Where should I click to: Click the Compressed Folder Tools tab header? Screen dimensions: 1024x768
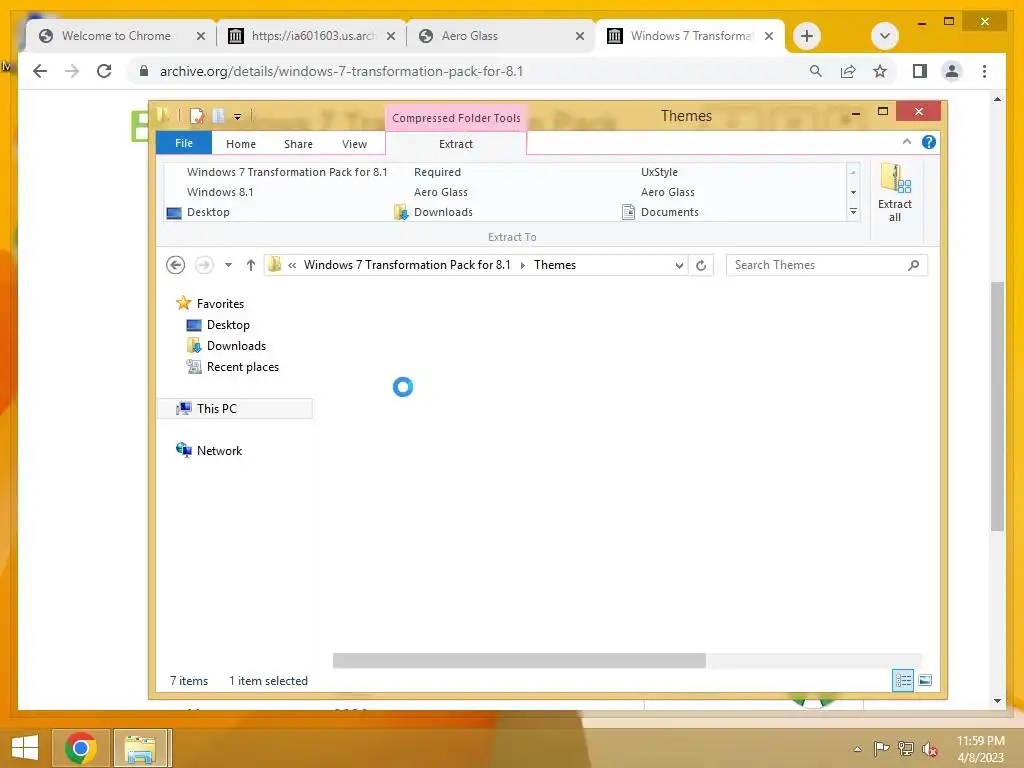(x=456, y=118)
